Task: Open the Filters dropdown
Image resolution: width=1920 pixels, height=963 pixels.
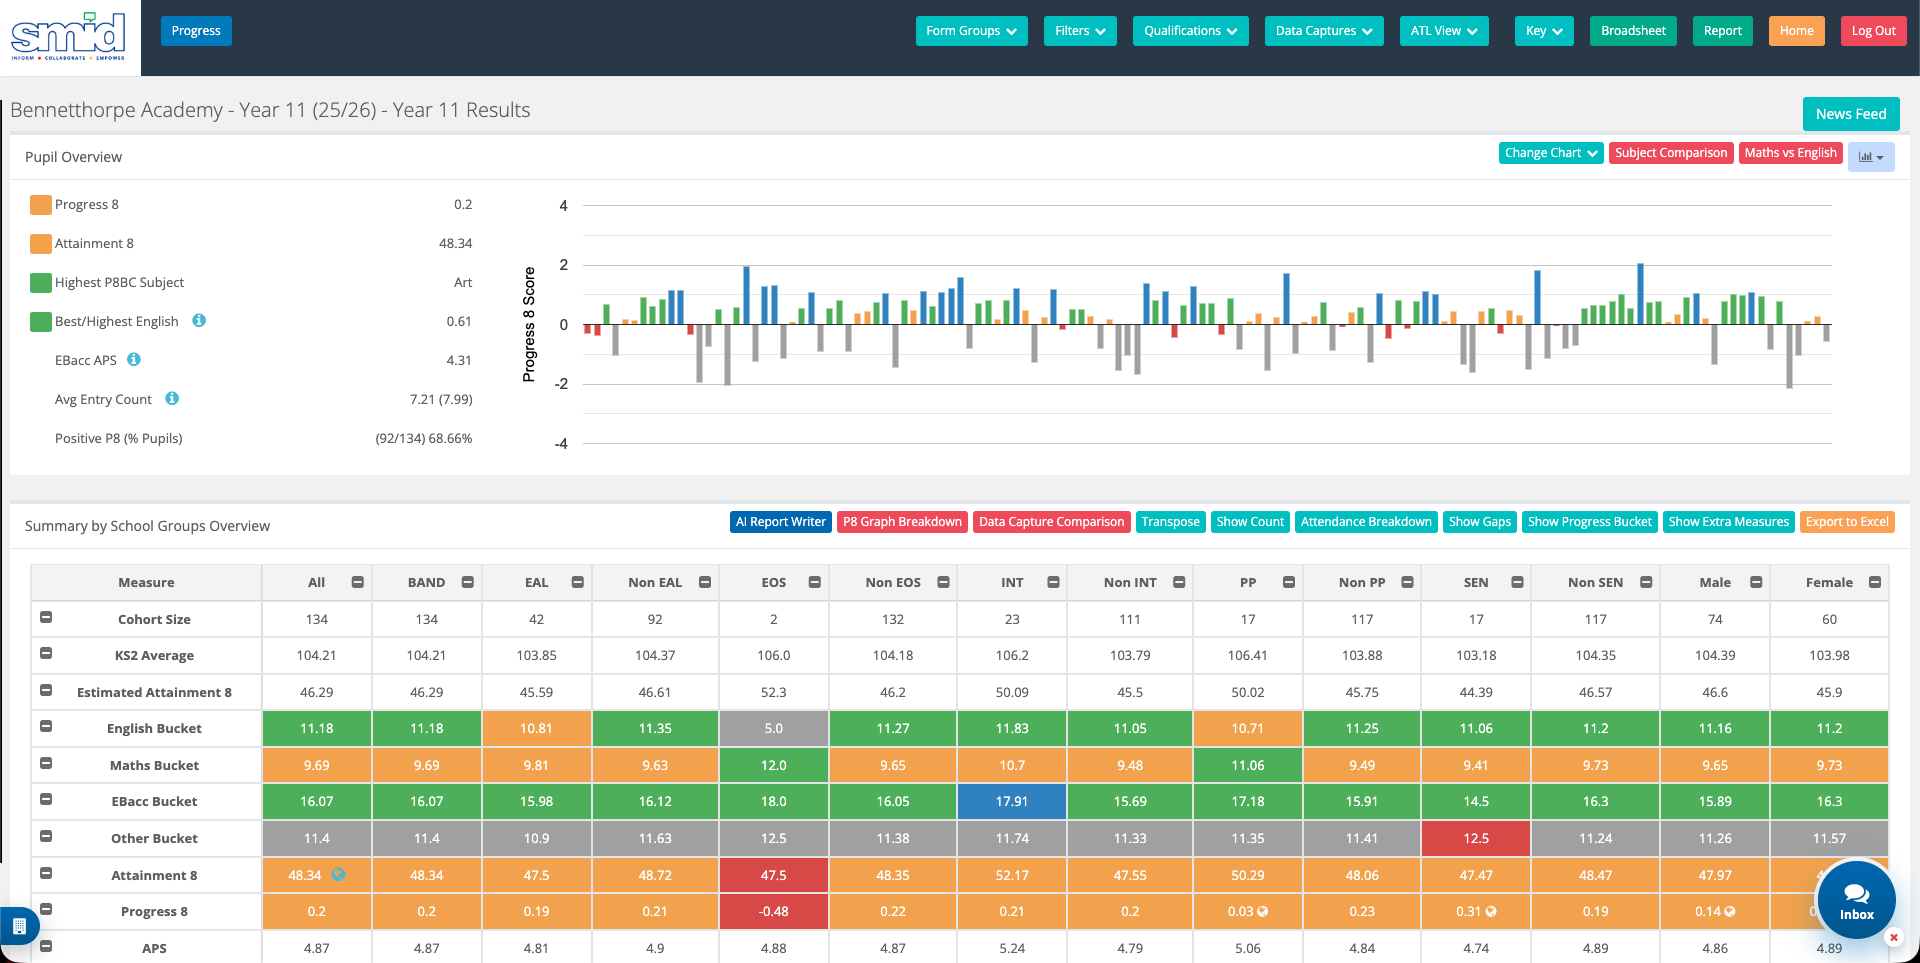Action: [1080, 31]
